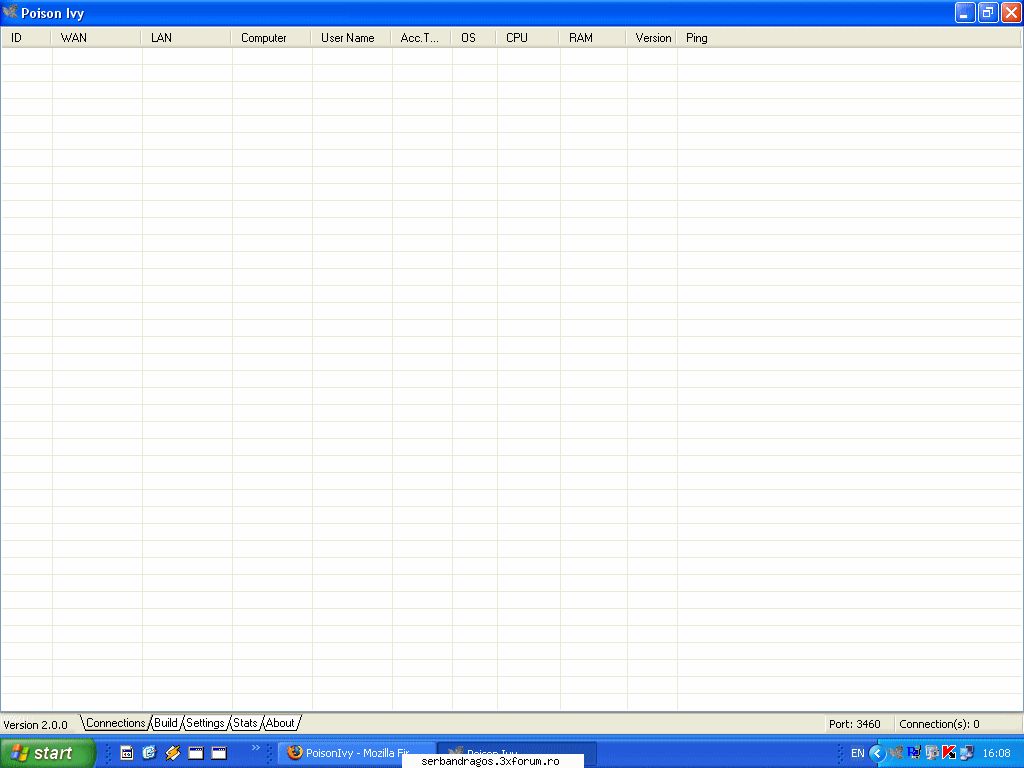1024x768 pixels.
Task: Click the fourth quick launch window icon
Action: coord(196,753)
